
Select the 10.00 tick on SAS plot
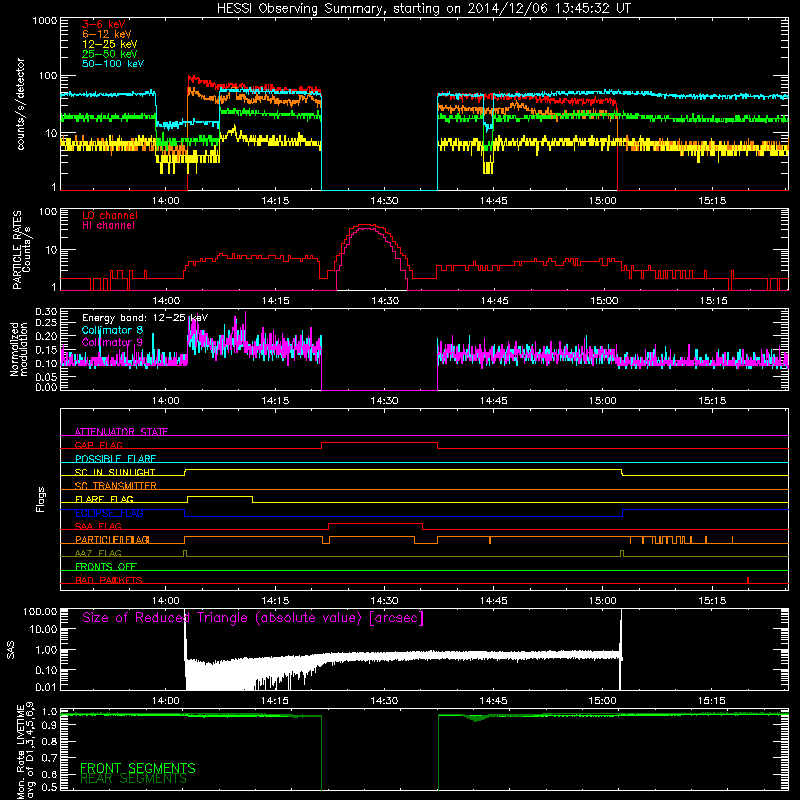point(43,629)
